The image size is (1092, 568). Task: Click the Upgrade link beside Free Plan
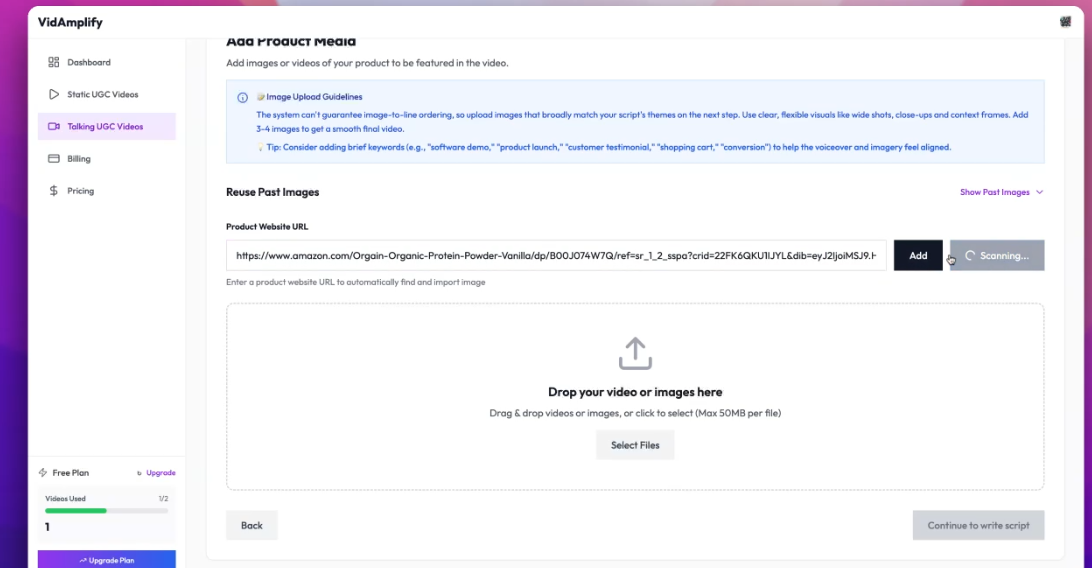point(160,473)
